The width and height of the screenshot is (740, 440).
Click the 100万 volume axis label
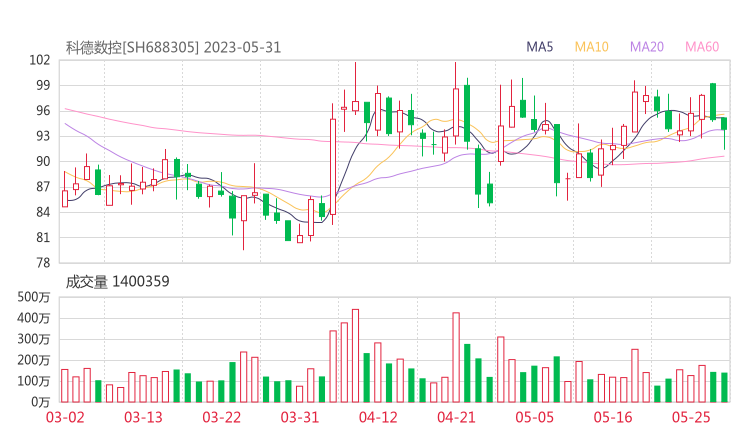click(x=34, y=381)
